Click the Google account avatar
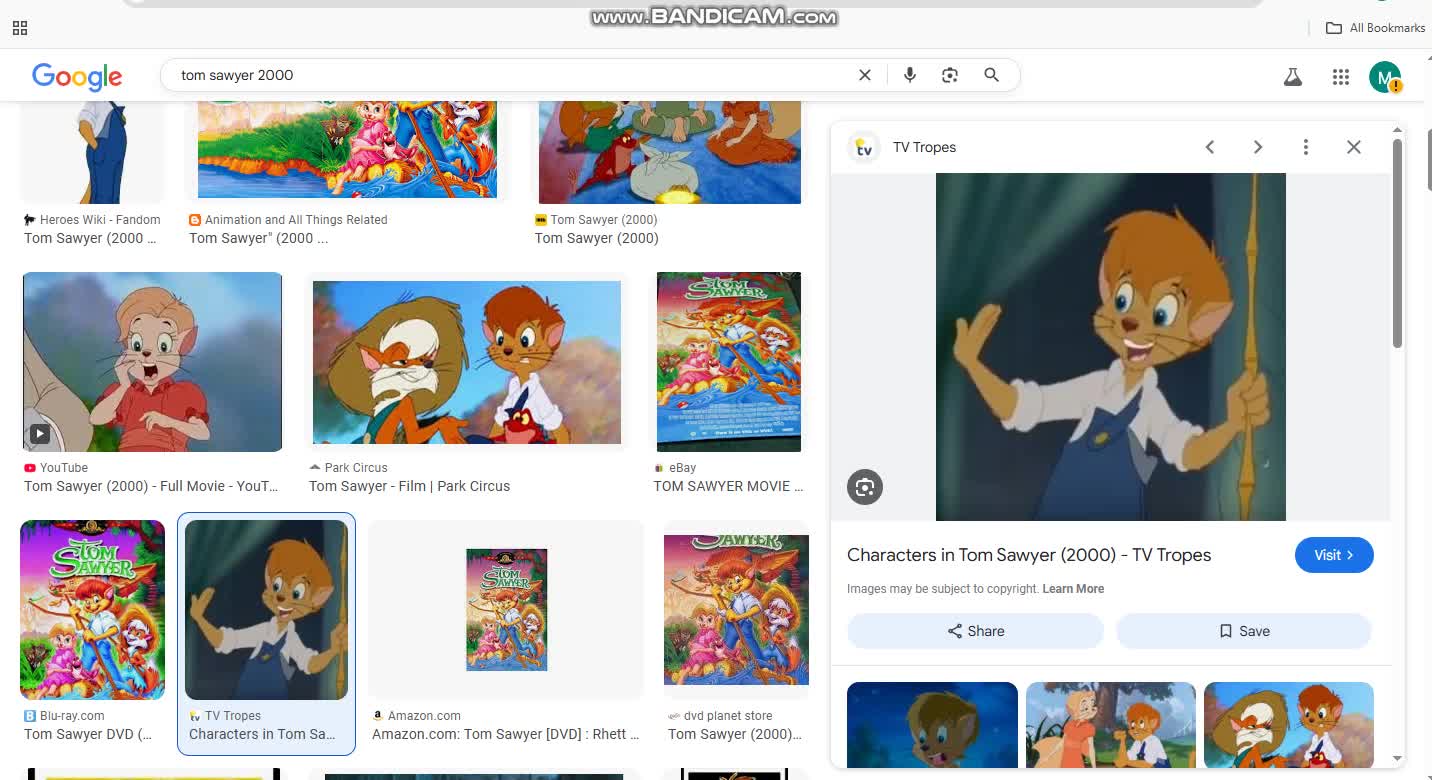 point(1384,77)
